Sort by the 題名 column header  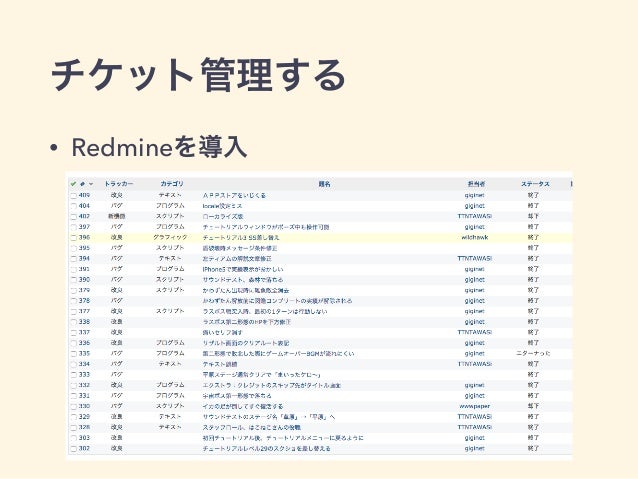pyautogui.click(x=324, y=184)
